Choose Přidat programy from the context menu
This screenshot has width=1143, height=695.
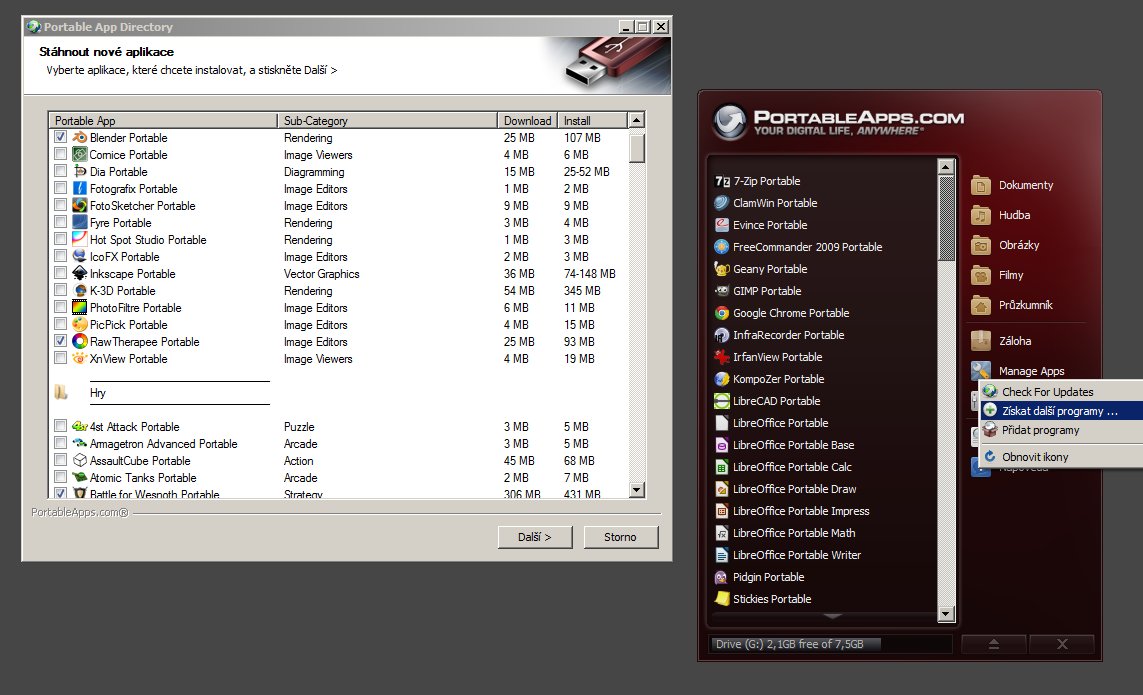pos(1040,430)
